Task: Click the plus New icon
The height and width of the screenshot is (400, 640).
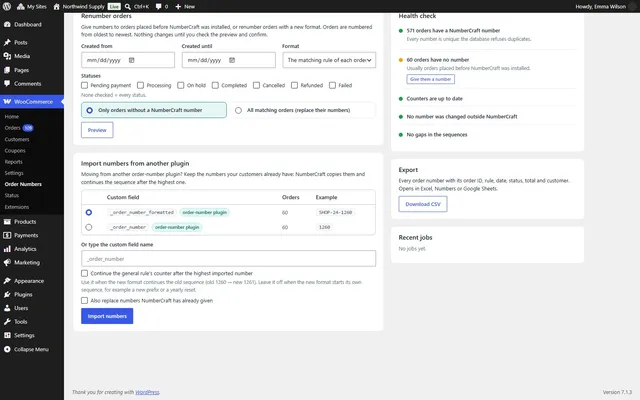Action: click(x=178, y=7)
